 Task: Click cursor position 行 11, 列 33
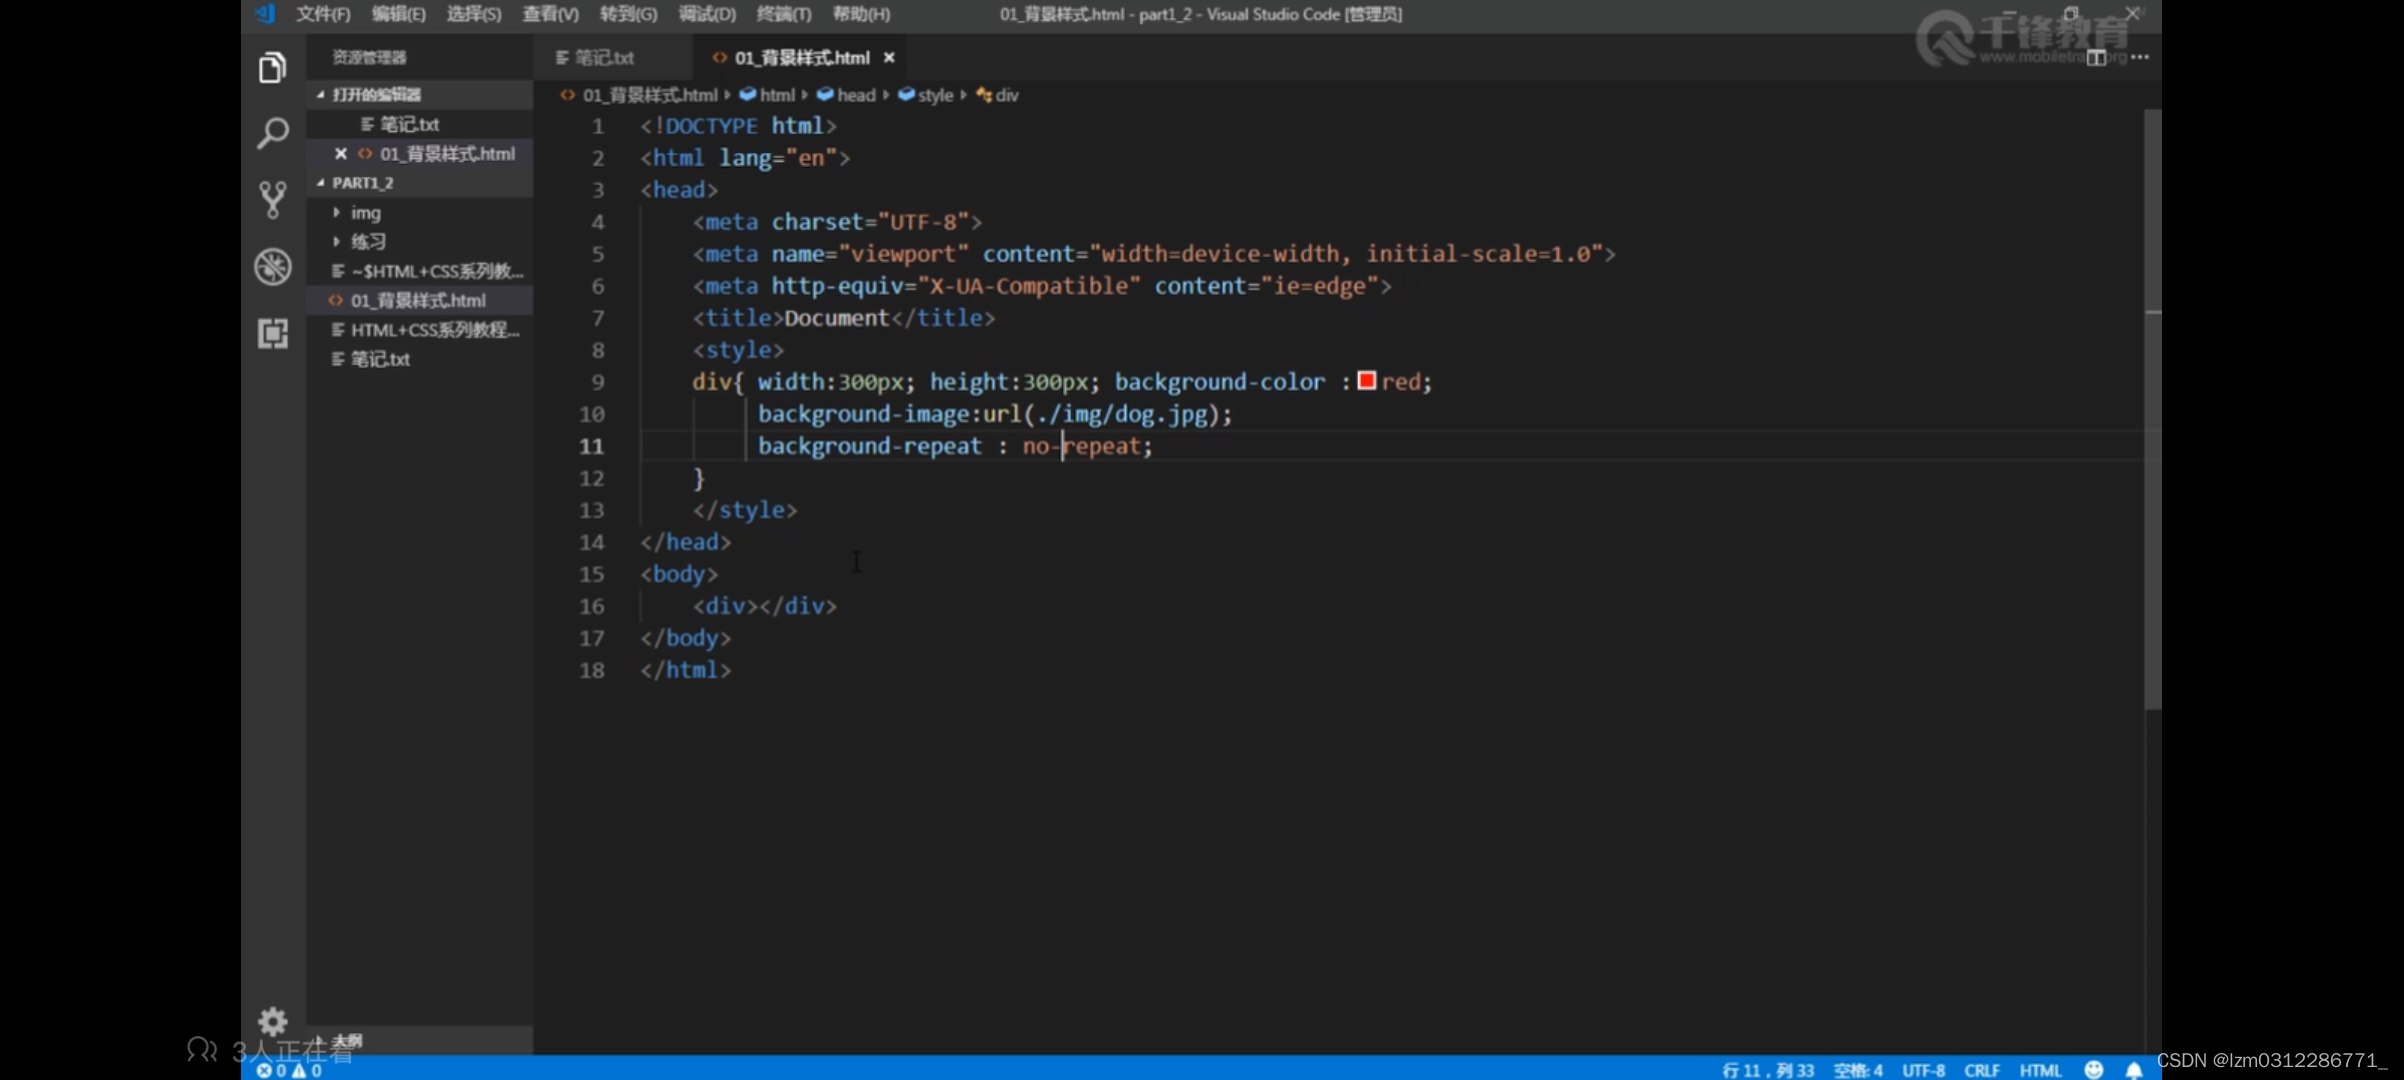click(x=1767, y=1070)
